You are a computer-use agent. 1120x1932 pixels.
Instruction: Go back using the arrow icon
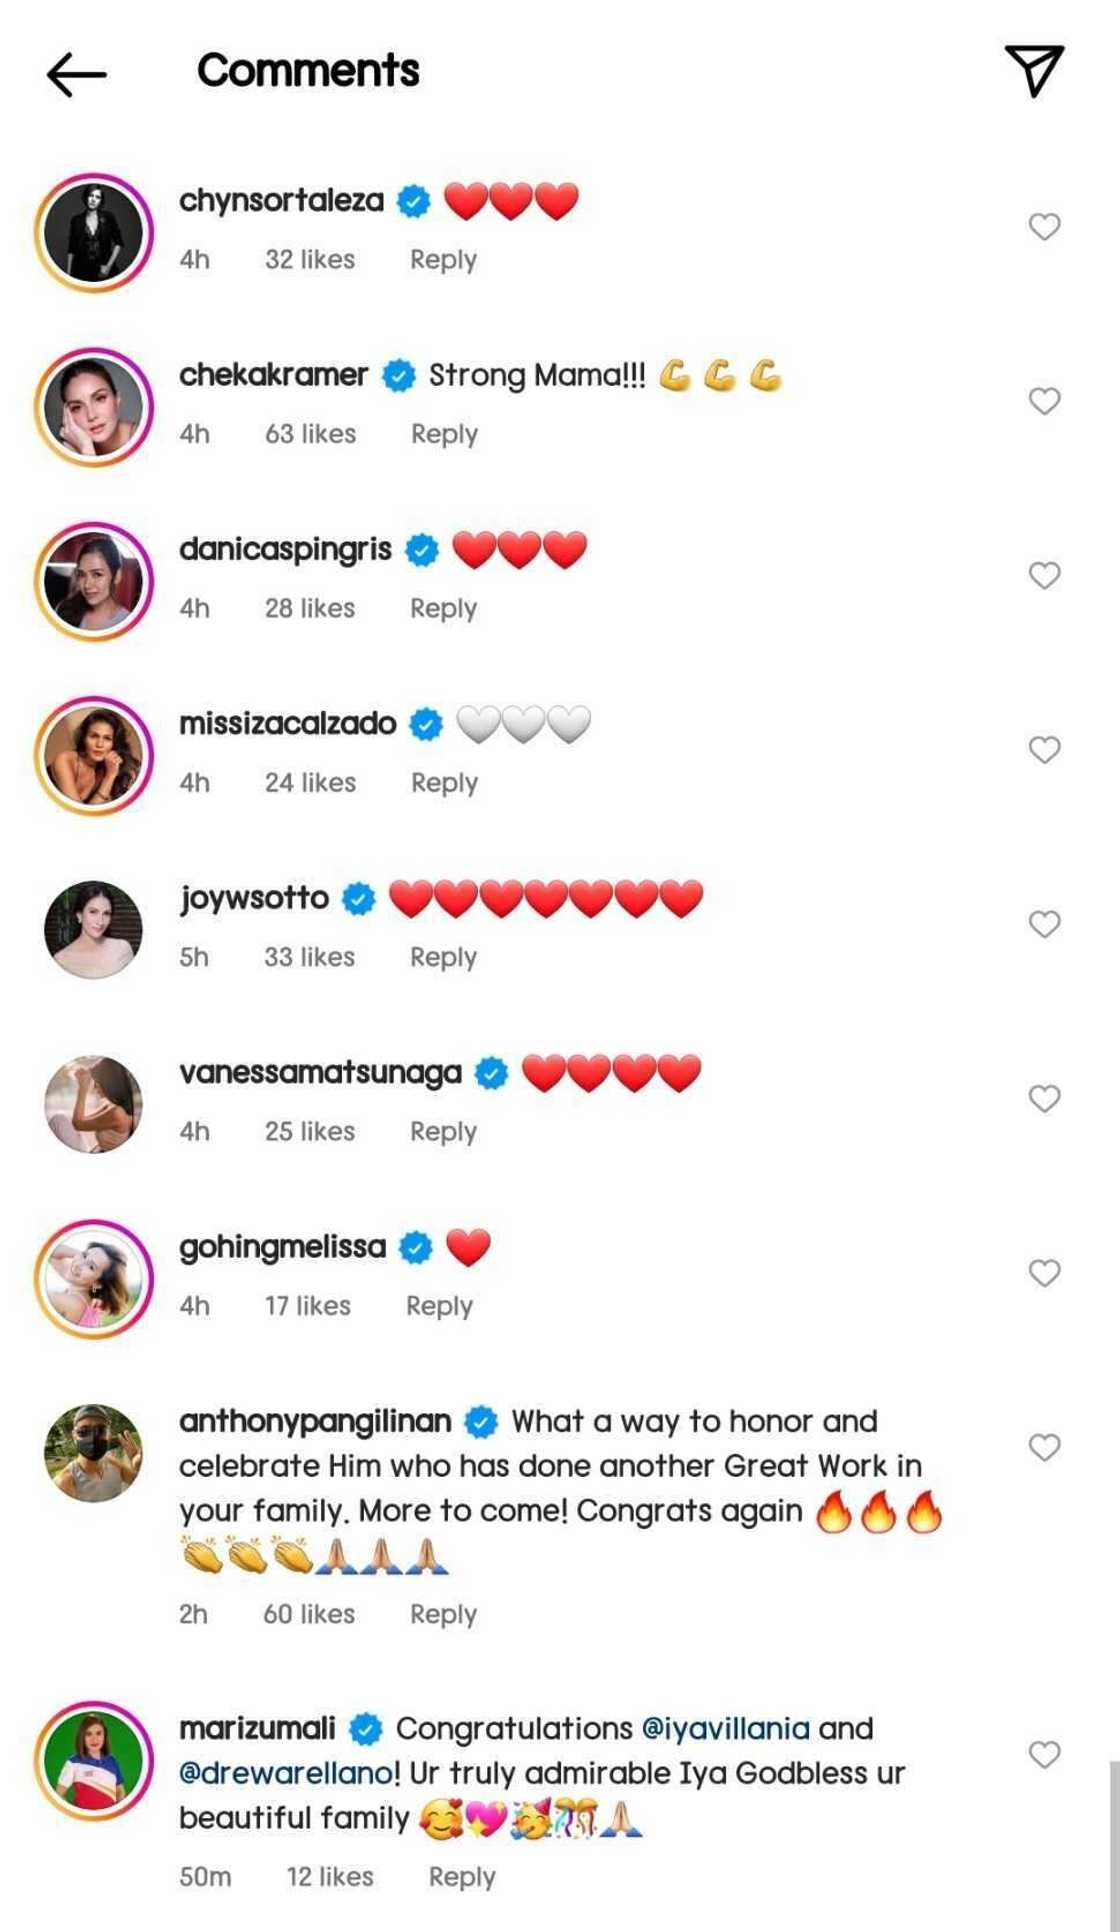[x=76, y=72]
